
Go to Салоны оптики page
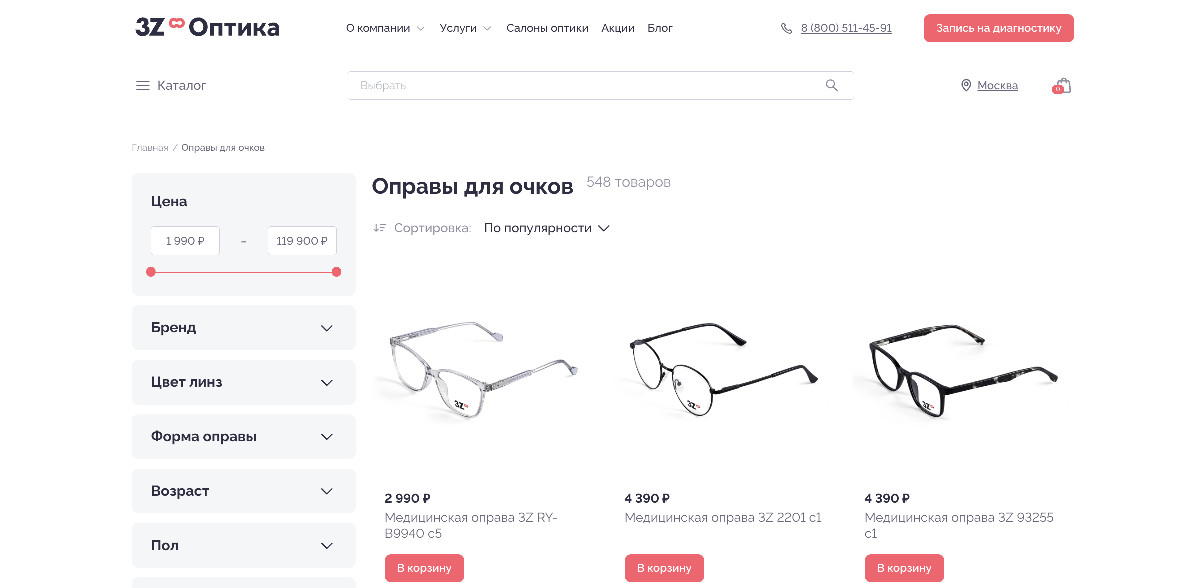pyautogui.click(x=547, y=28)
